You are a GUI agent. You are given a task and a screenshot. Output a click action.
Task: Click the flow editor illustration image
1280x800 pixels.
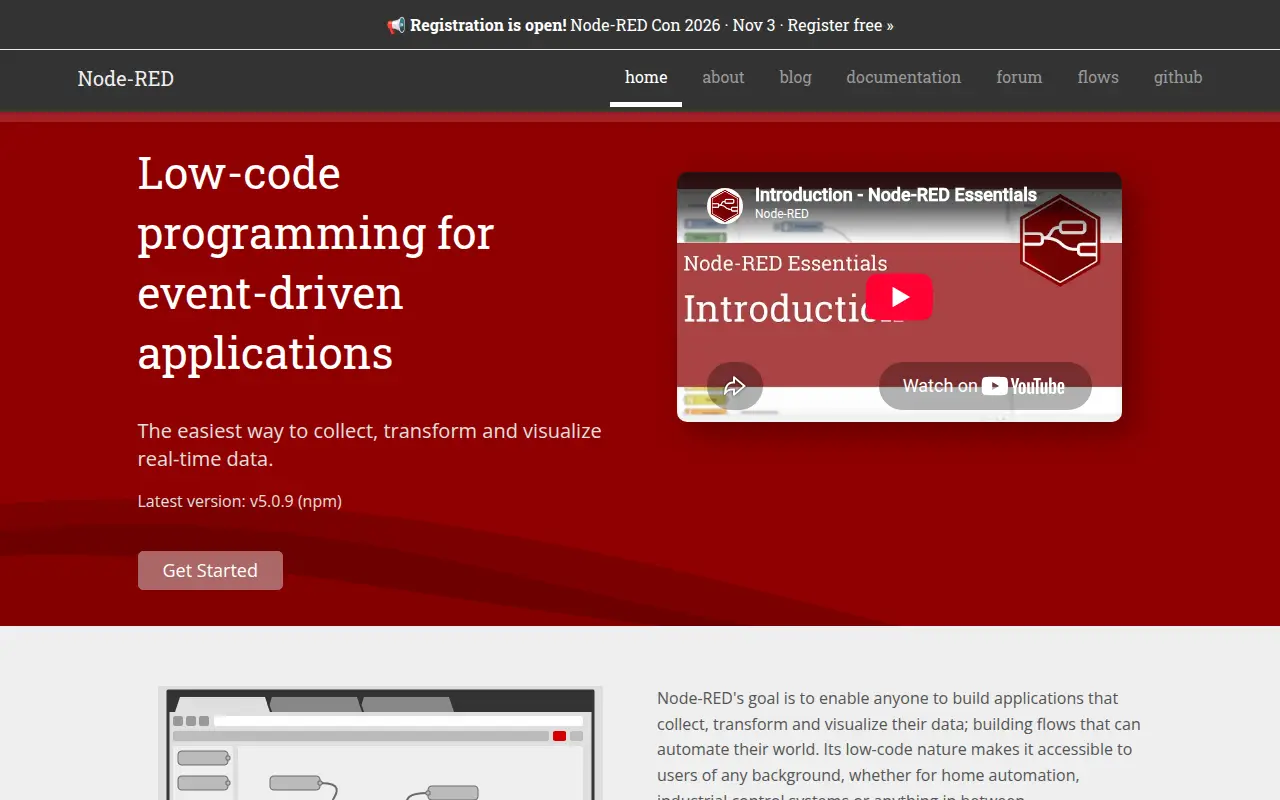tap(380, 743)
